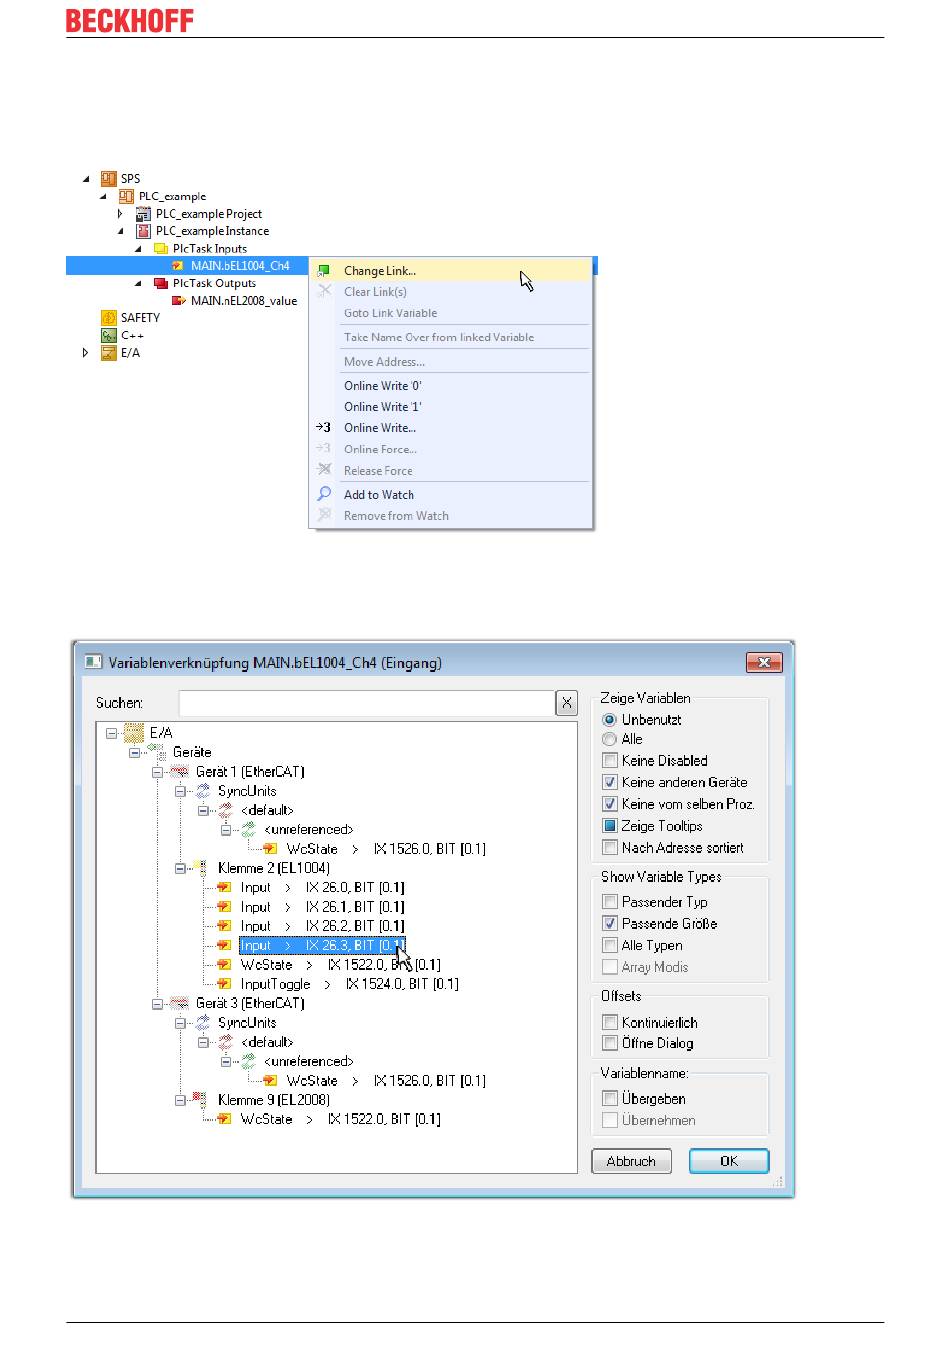This screenshot has height=1369, width=950.
Task: Collapse the PlcTask Outputs node
Action: pos(138,284)
